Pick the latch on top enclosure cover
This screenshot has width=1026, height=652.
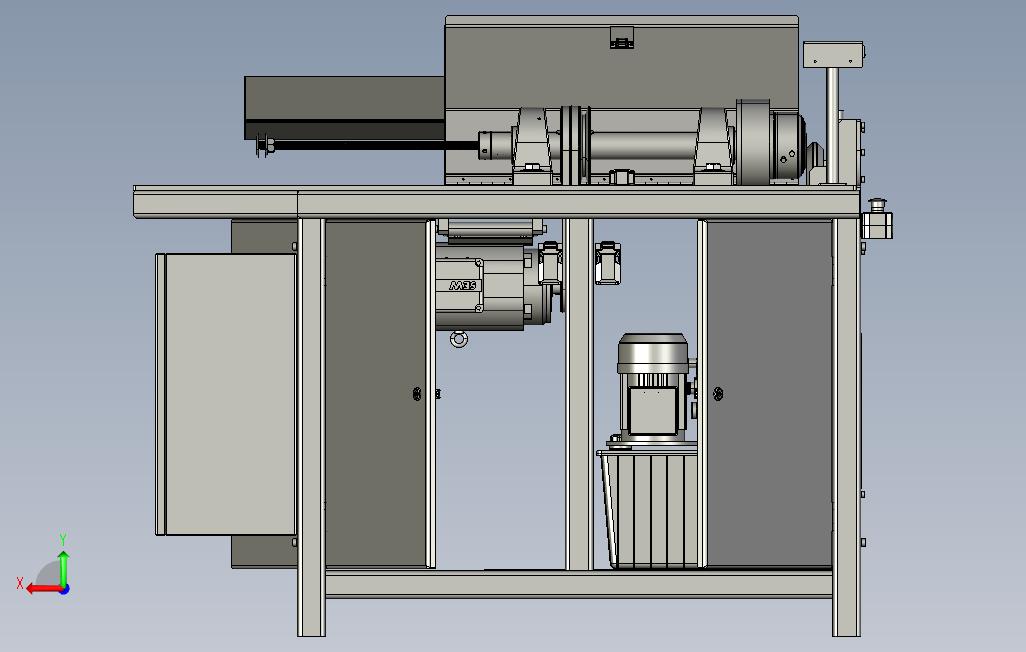[622, 37]
